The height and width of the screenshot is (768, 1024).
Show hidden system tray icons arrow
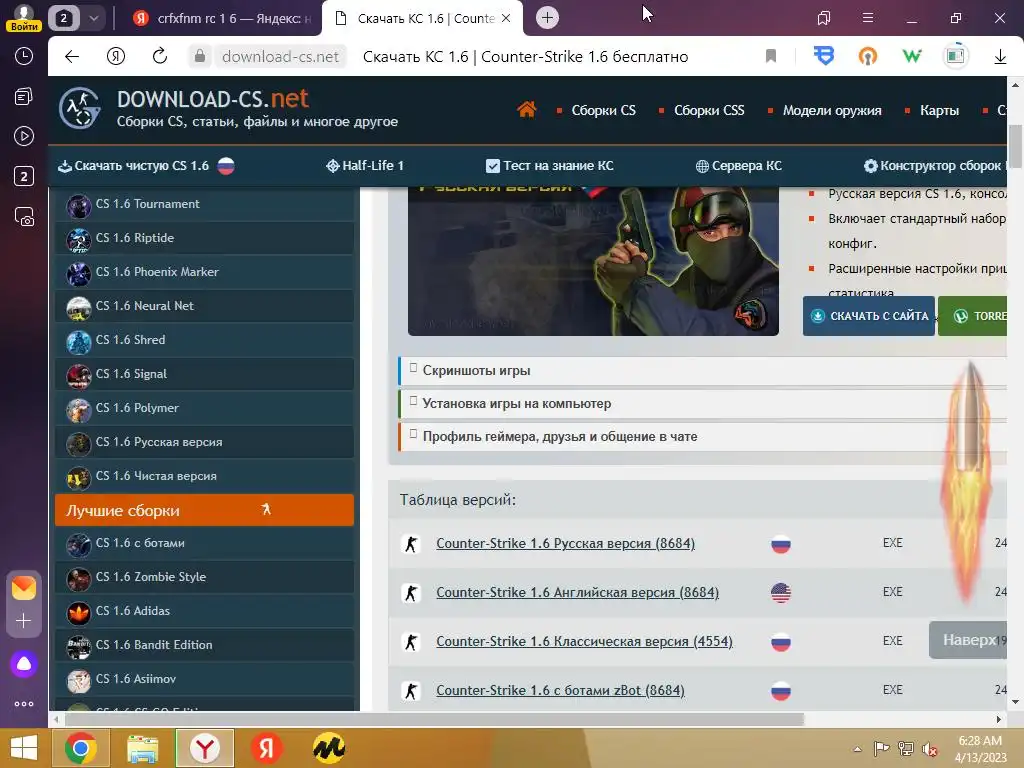point(857,749)
